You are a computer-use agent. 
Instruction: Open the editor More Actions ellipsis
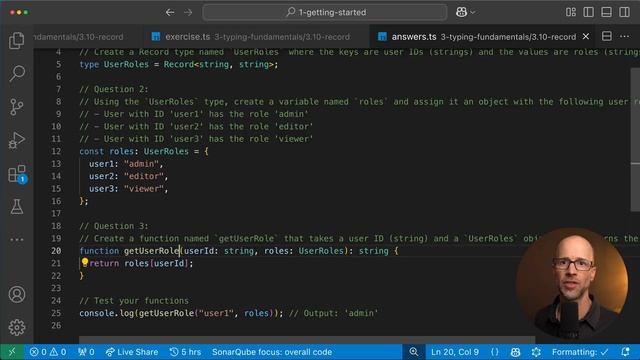pyautogui.click(x=624, y=36)
